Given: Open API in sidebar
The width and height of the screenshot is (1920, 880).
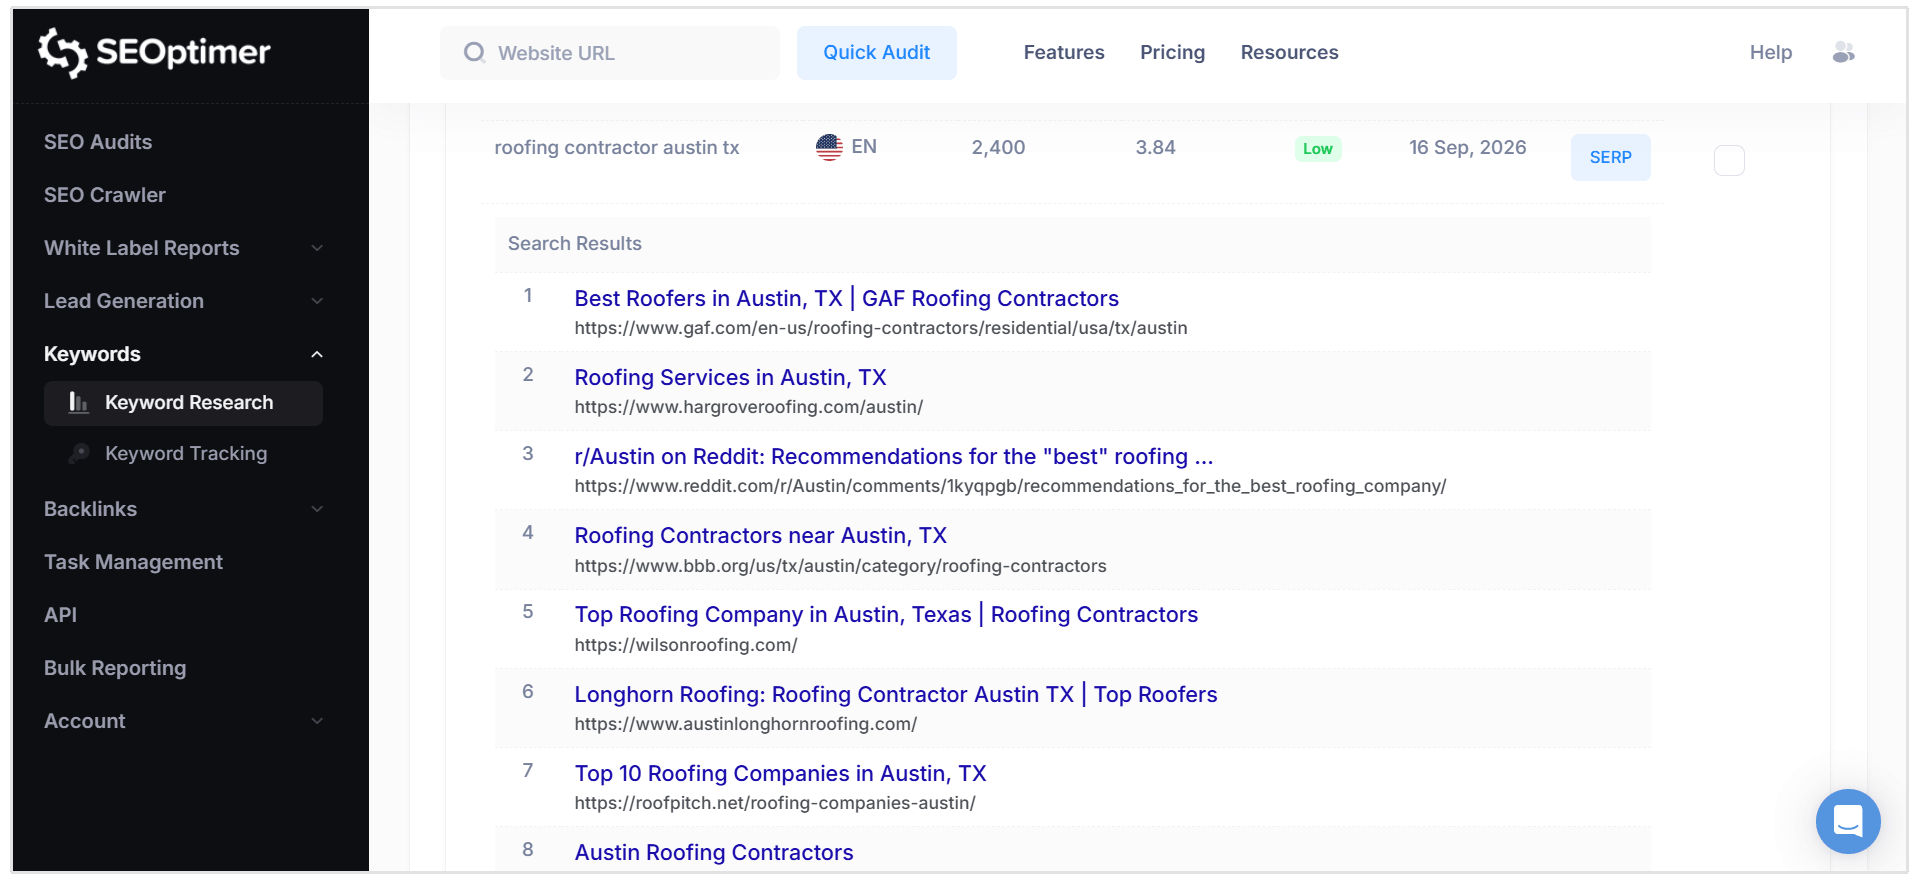Looking at the screenshot, I should tap(60, 615).
